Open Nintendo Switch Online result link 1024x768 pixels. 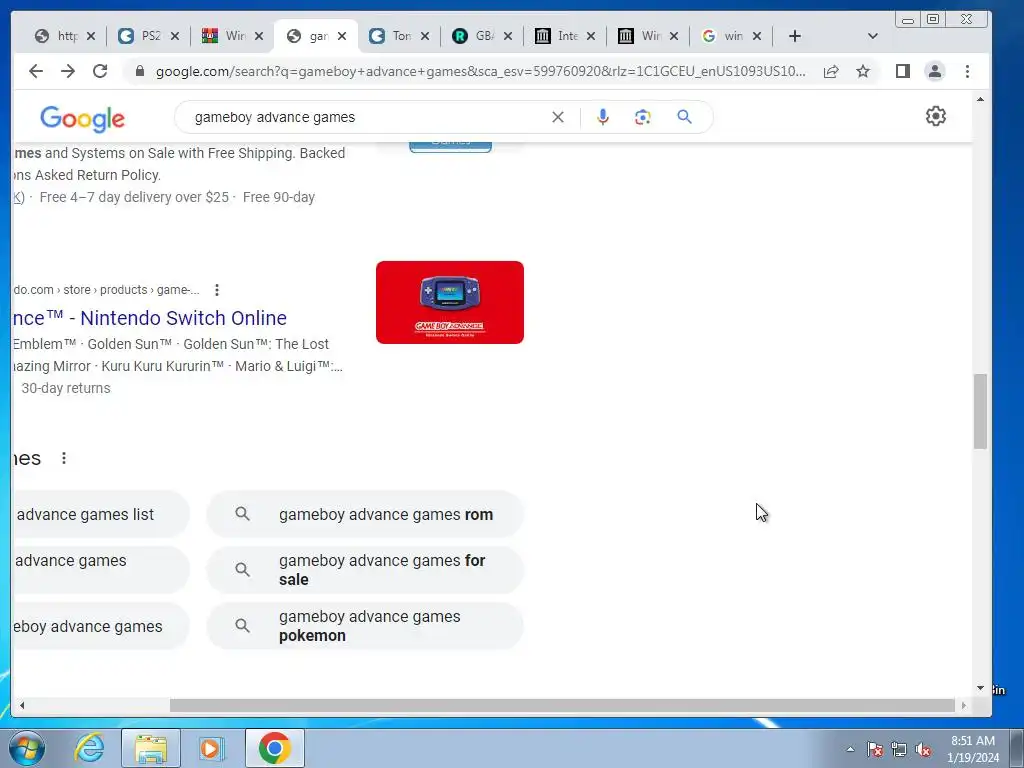click(150, 318)
